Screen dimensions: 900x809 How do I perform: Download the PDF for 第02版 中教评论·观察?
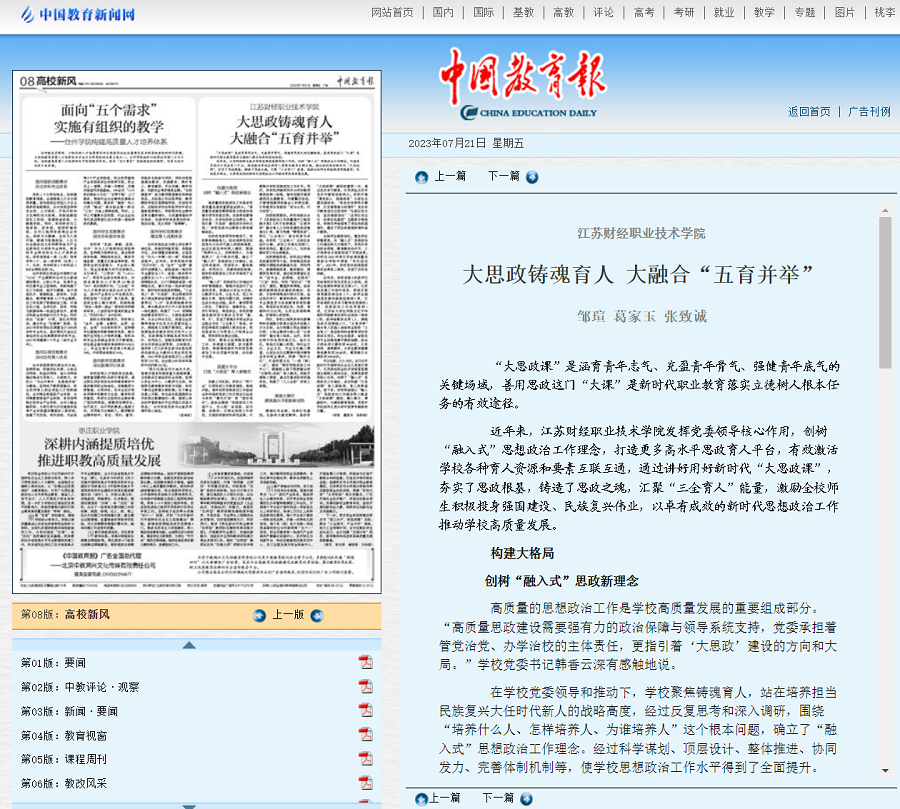coord(366,687)
